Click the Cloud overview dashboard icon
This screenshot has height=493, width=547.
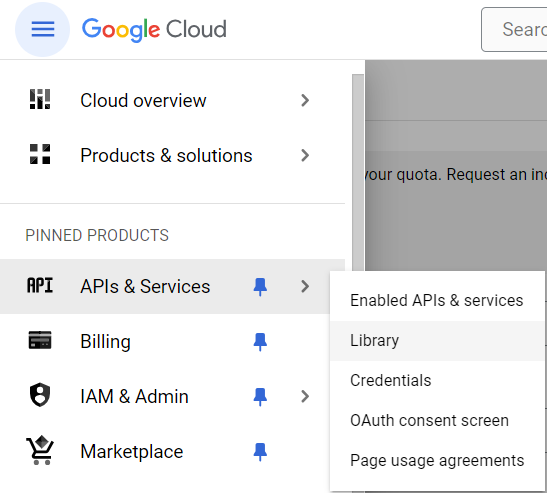40,99
